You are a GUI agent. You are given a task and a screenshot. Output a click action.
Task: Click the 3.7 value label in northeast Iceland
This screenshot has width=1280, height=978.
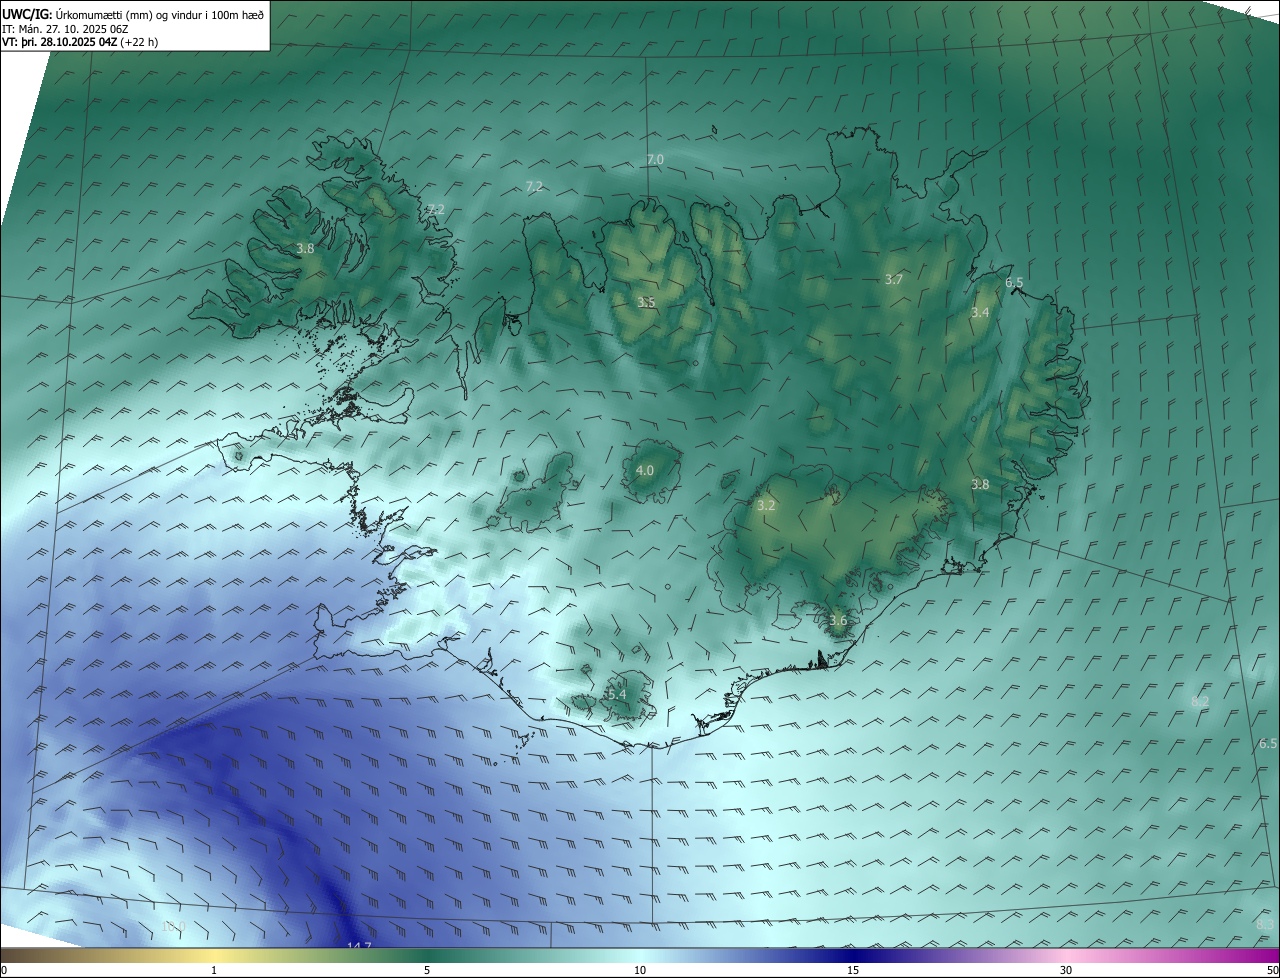[894, 280]
